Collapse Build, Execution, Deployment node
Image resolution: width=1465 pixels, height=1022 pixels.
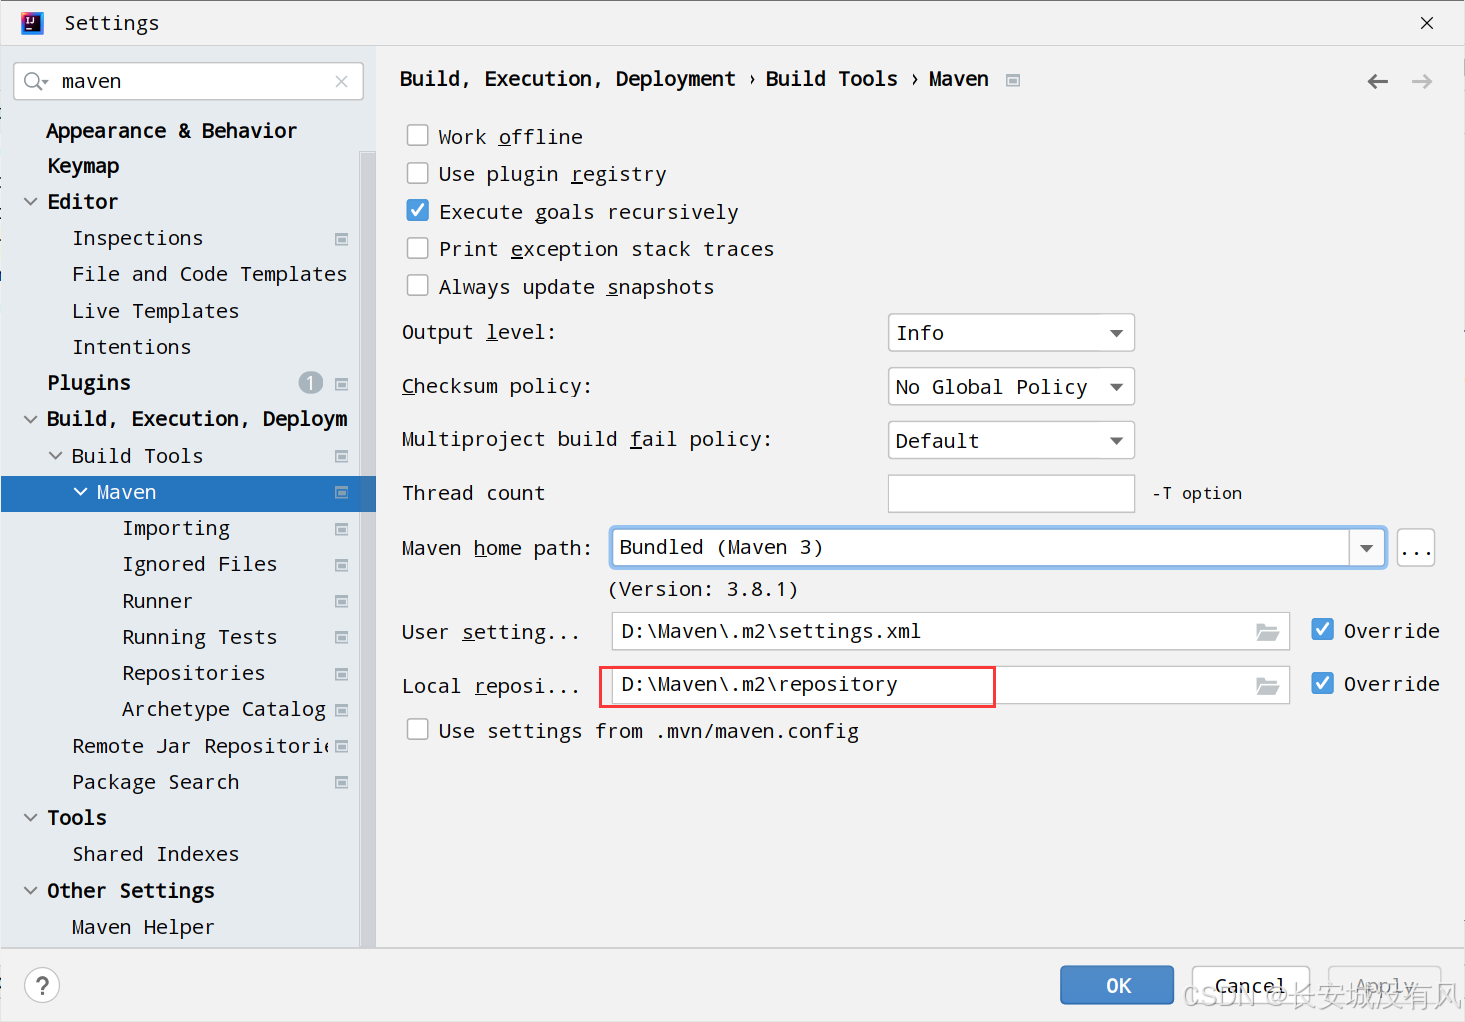[31, 419]
